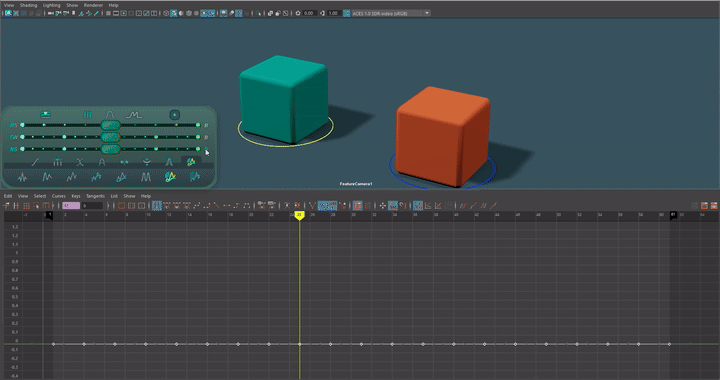
Task: Click the first jagged wave icon in bottom row
Action: (22, 177)
